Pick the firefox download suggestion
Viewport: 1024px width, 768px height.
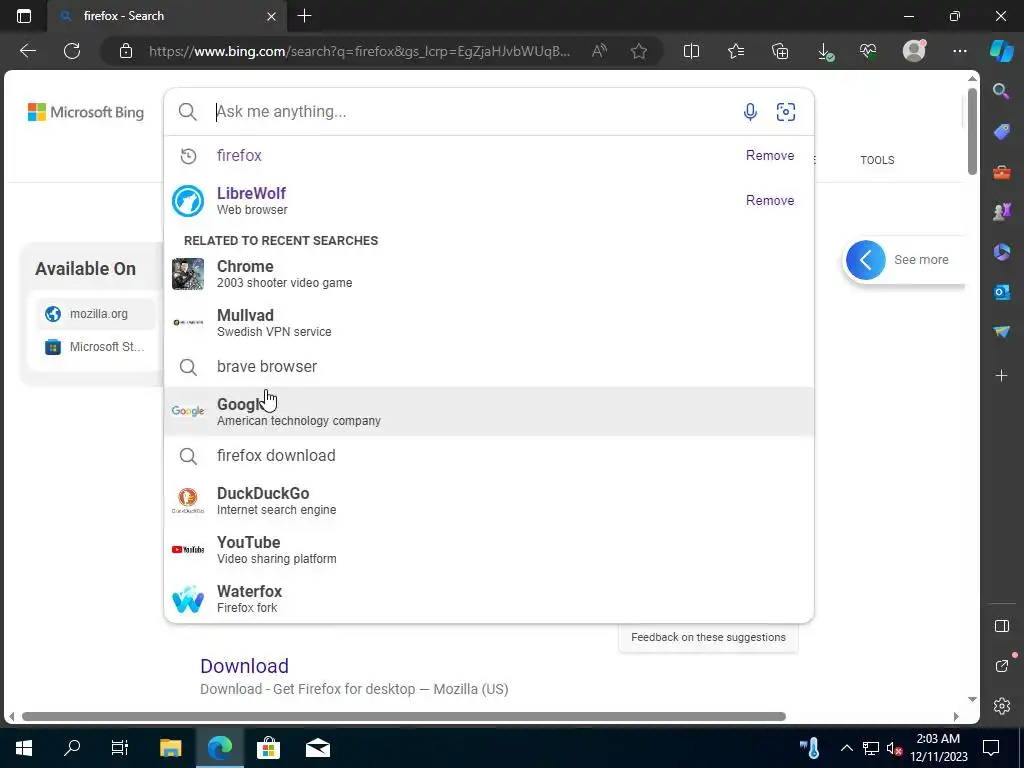click(488, 456)
